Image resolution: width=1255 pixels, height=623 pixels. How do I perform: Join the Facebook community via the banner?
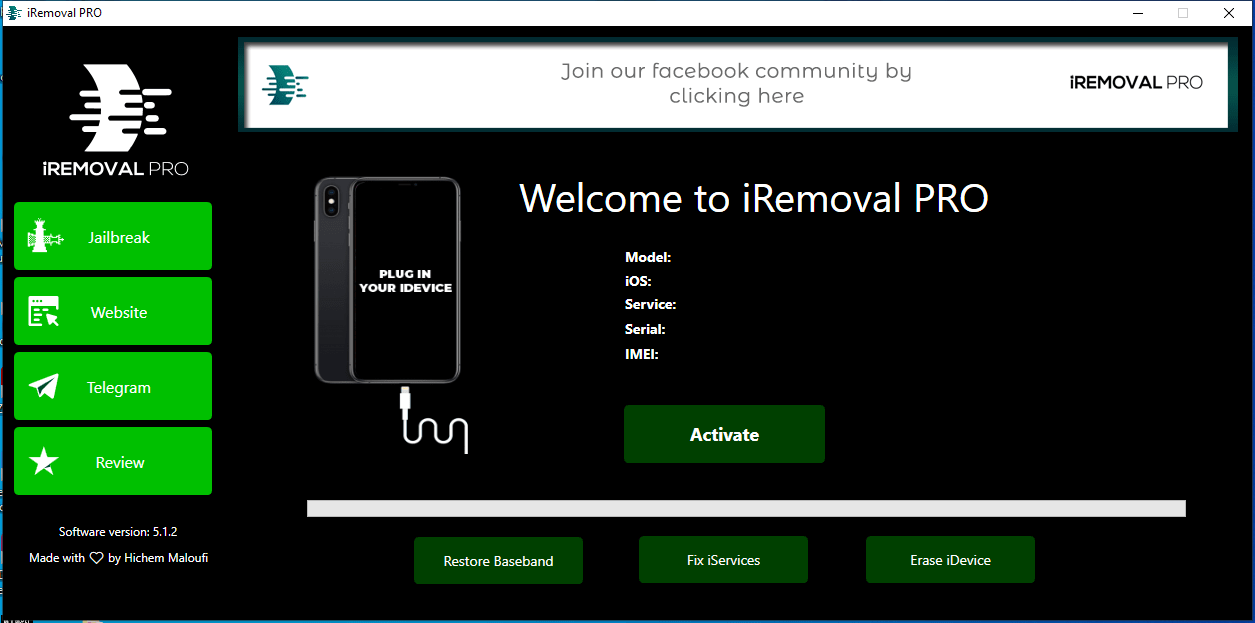(x=736, y=83)
